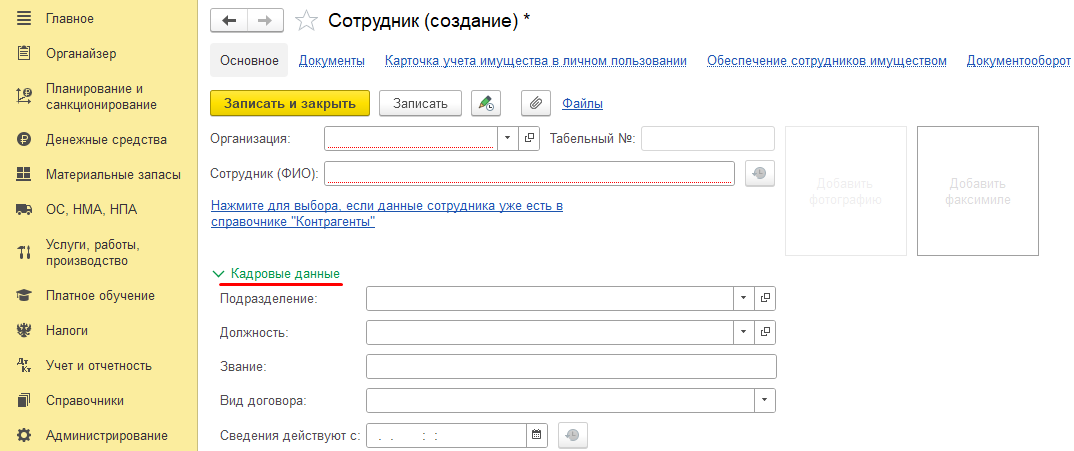Open the Справочники books icon
The image size is (1074, 451).
[x=24, y=401]
